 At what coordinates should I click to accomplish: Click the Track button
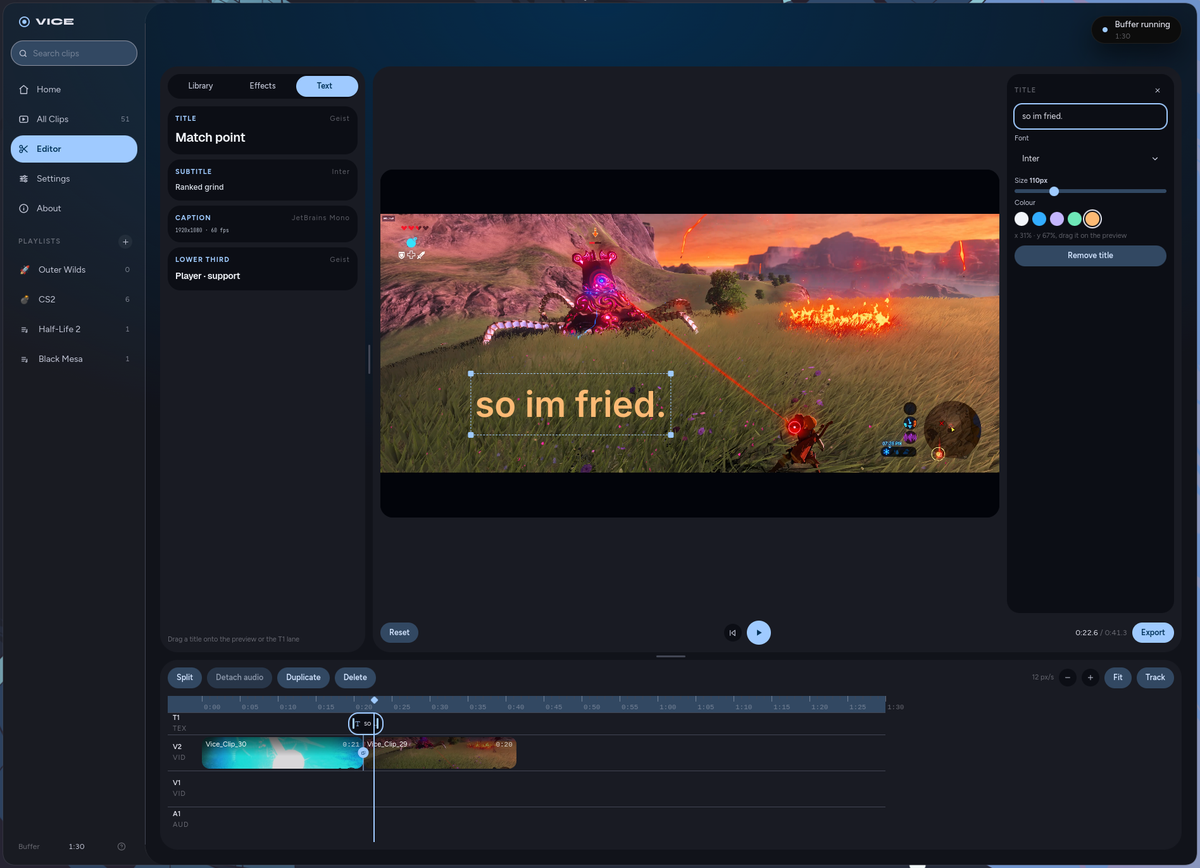[x=1155, y=677]
